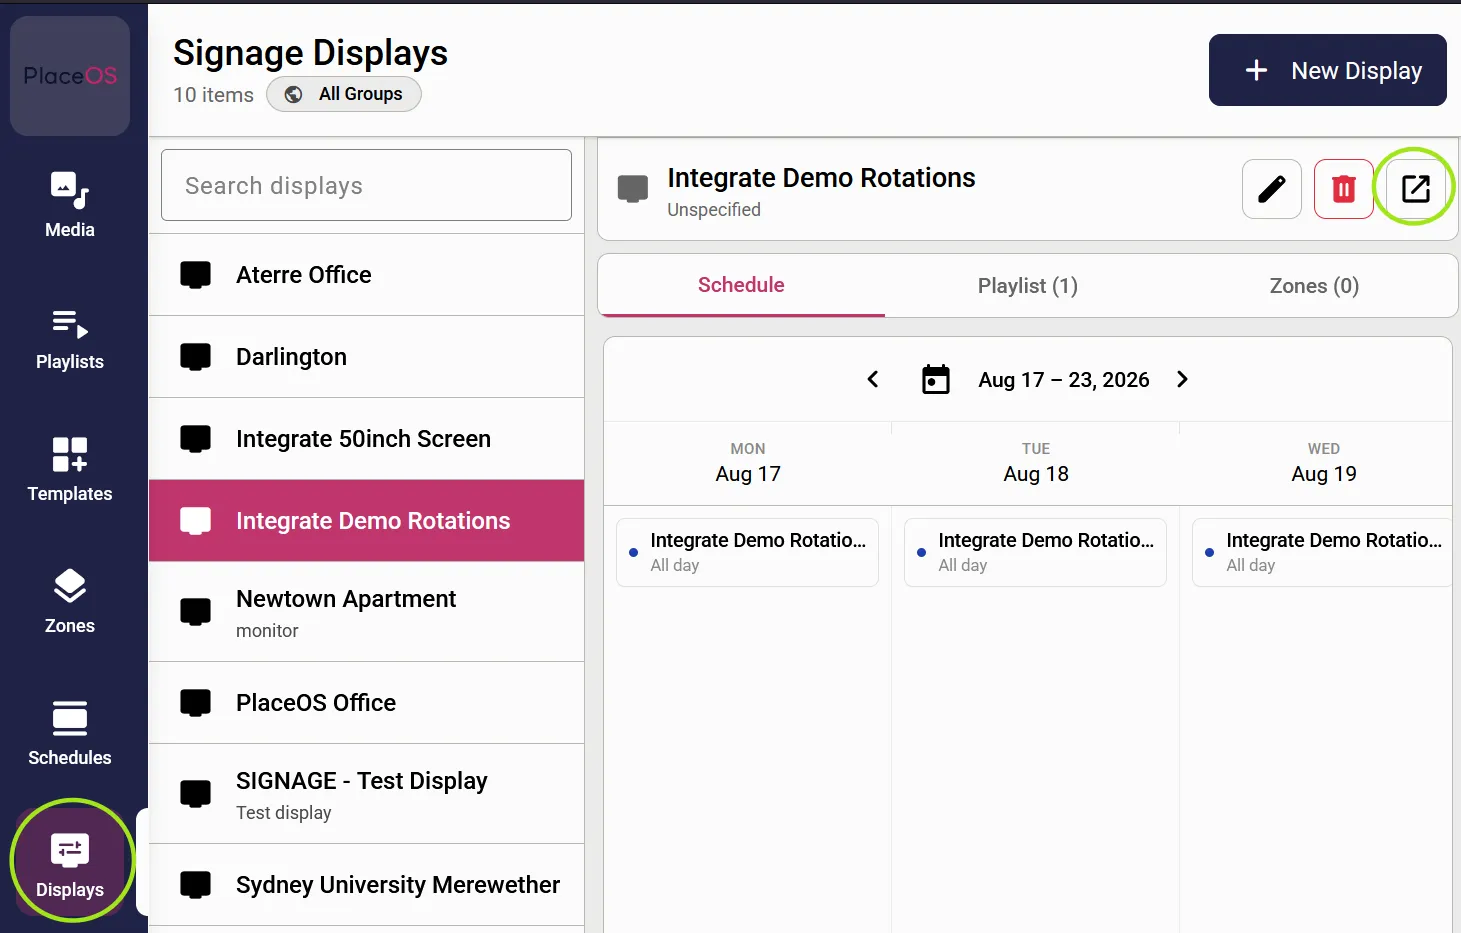Go to previous week
Viewport: 1461px width, 933px height.
(x=873, y=379)
